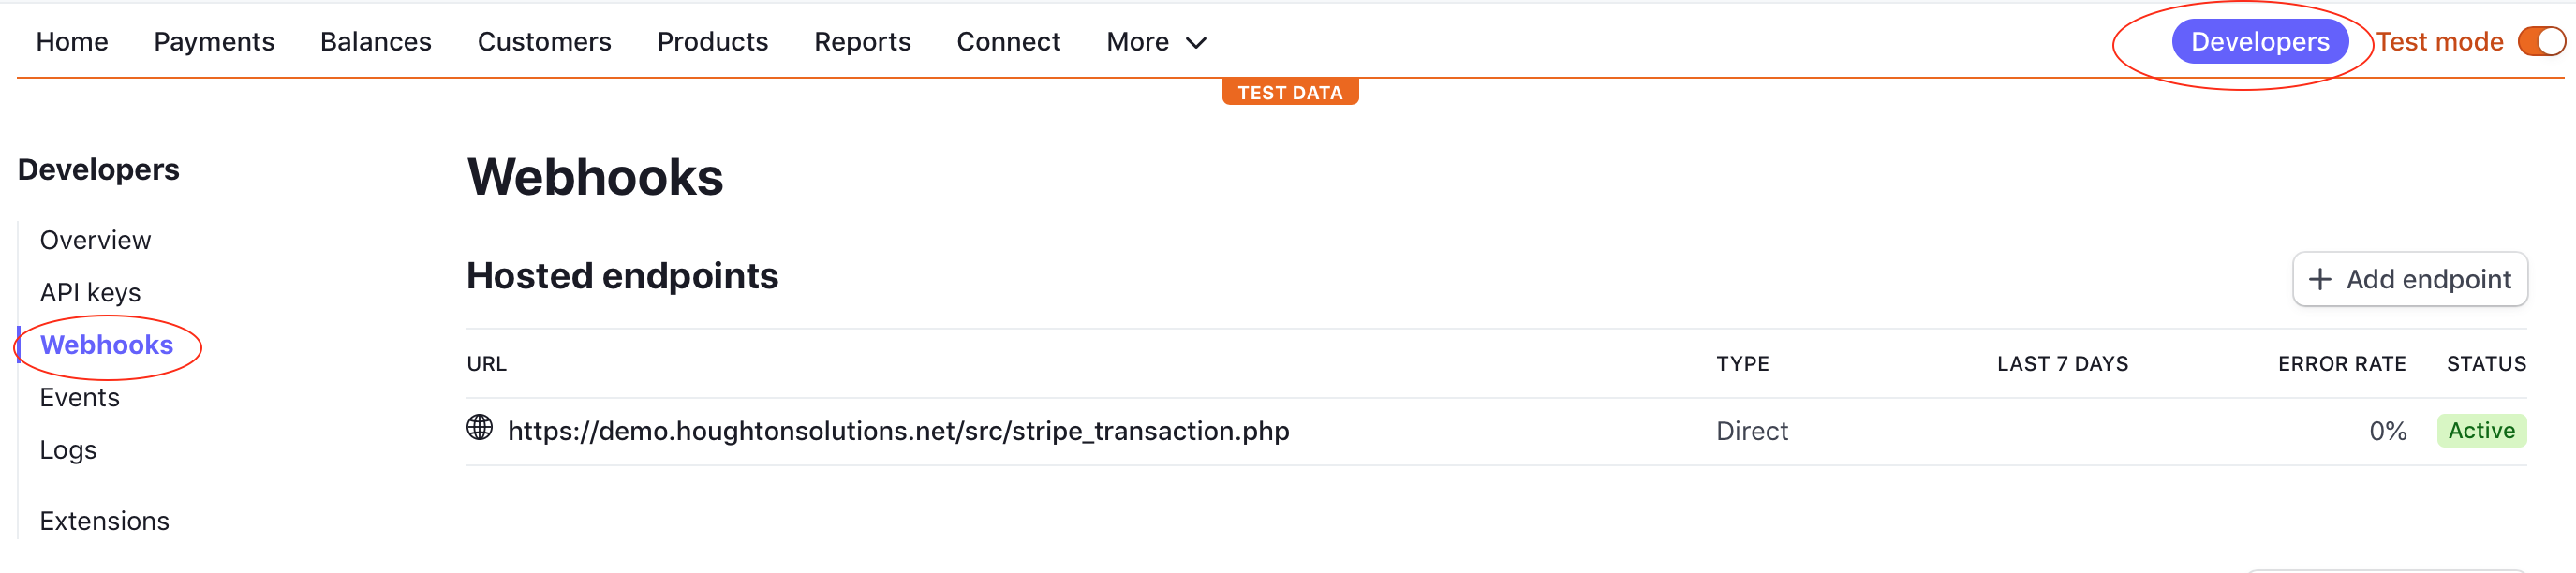Viewport: 2576px width, 573px height.
Task: Click the plus icon on Add endpoint
Action: (x=2320, y=279)
